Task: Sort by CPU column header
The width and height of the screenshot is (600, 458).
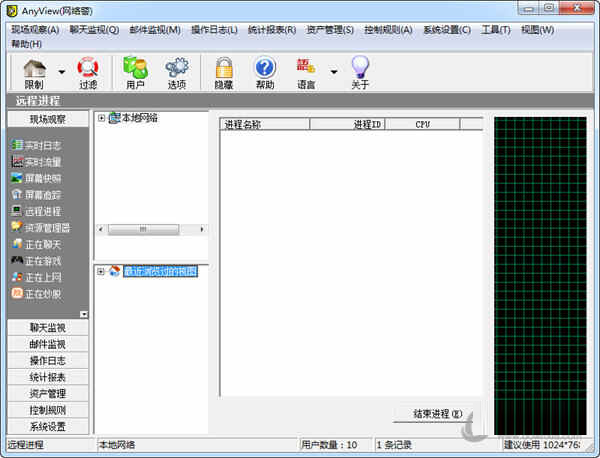Action: pos(422,124)
